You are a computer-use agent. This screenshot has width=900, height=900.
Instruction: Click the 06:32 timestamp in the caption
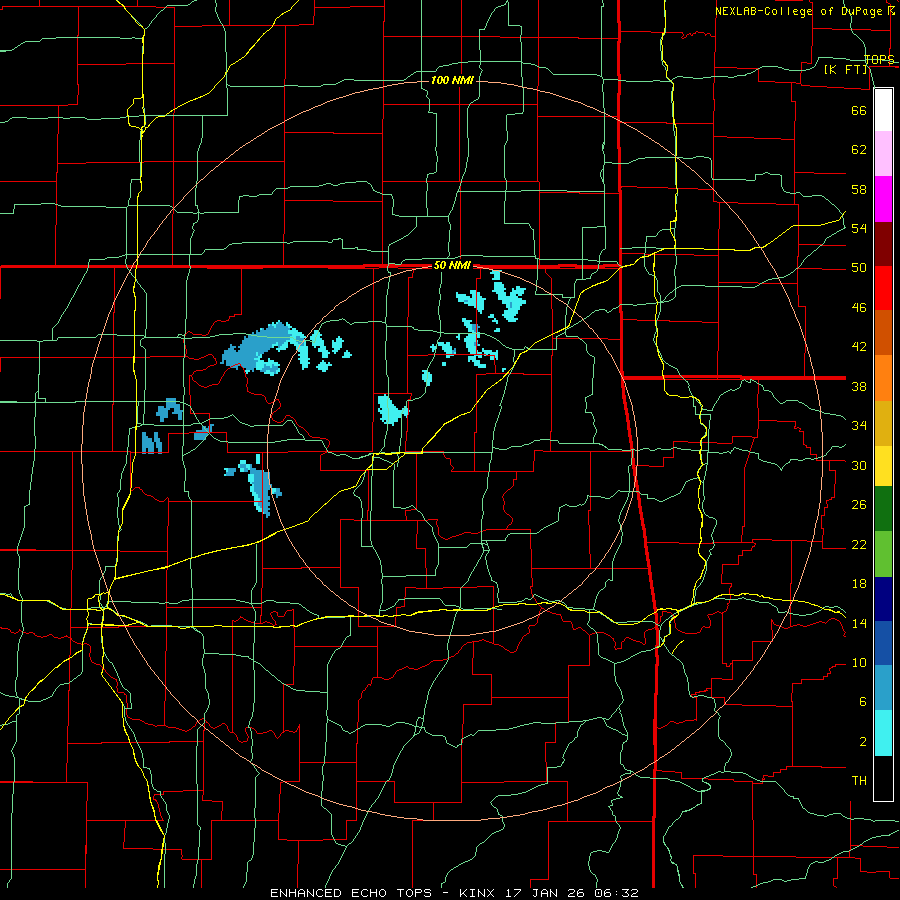(x=618, y=893)
